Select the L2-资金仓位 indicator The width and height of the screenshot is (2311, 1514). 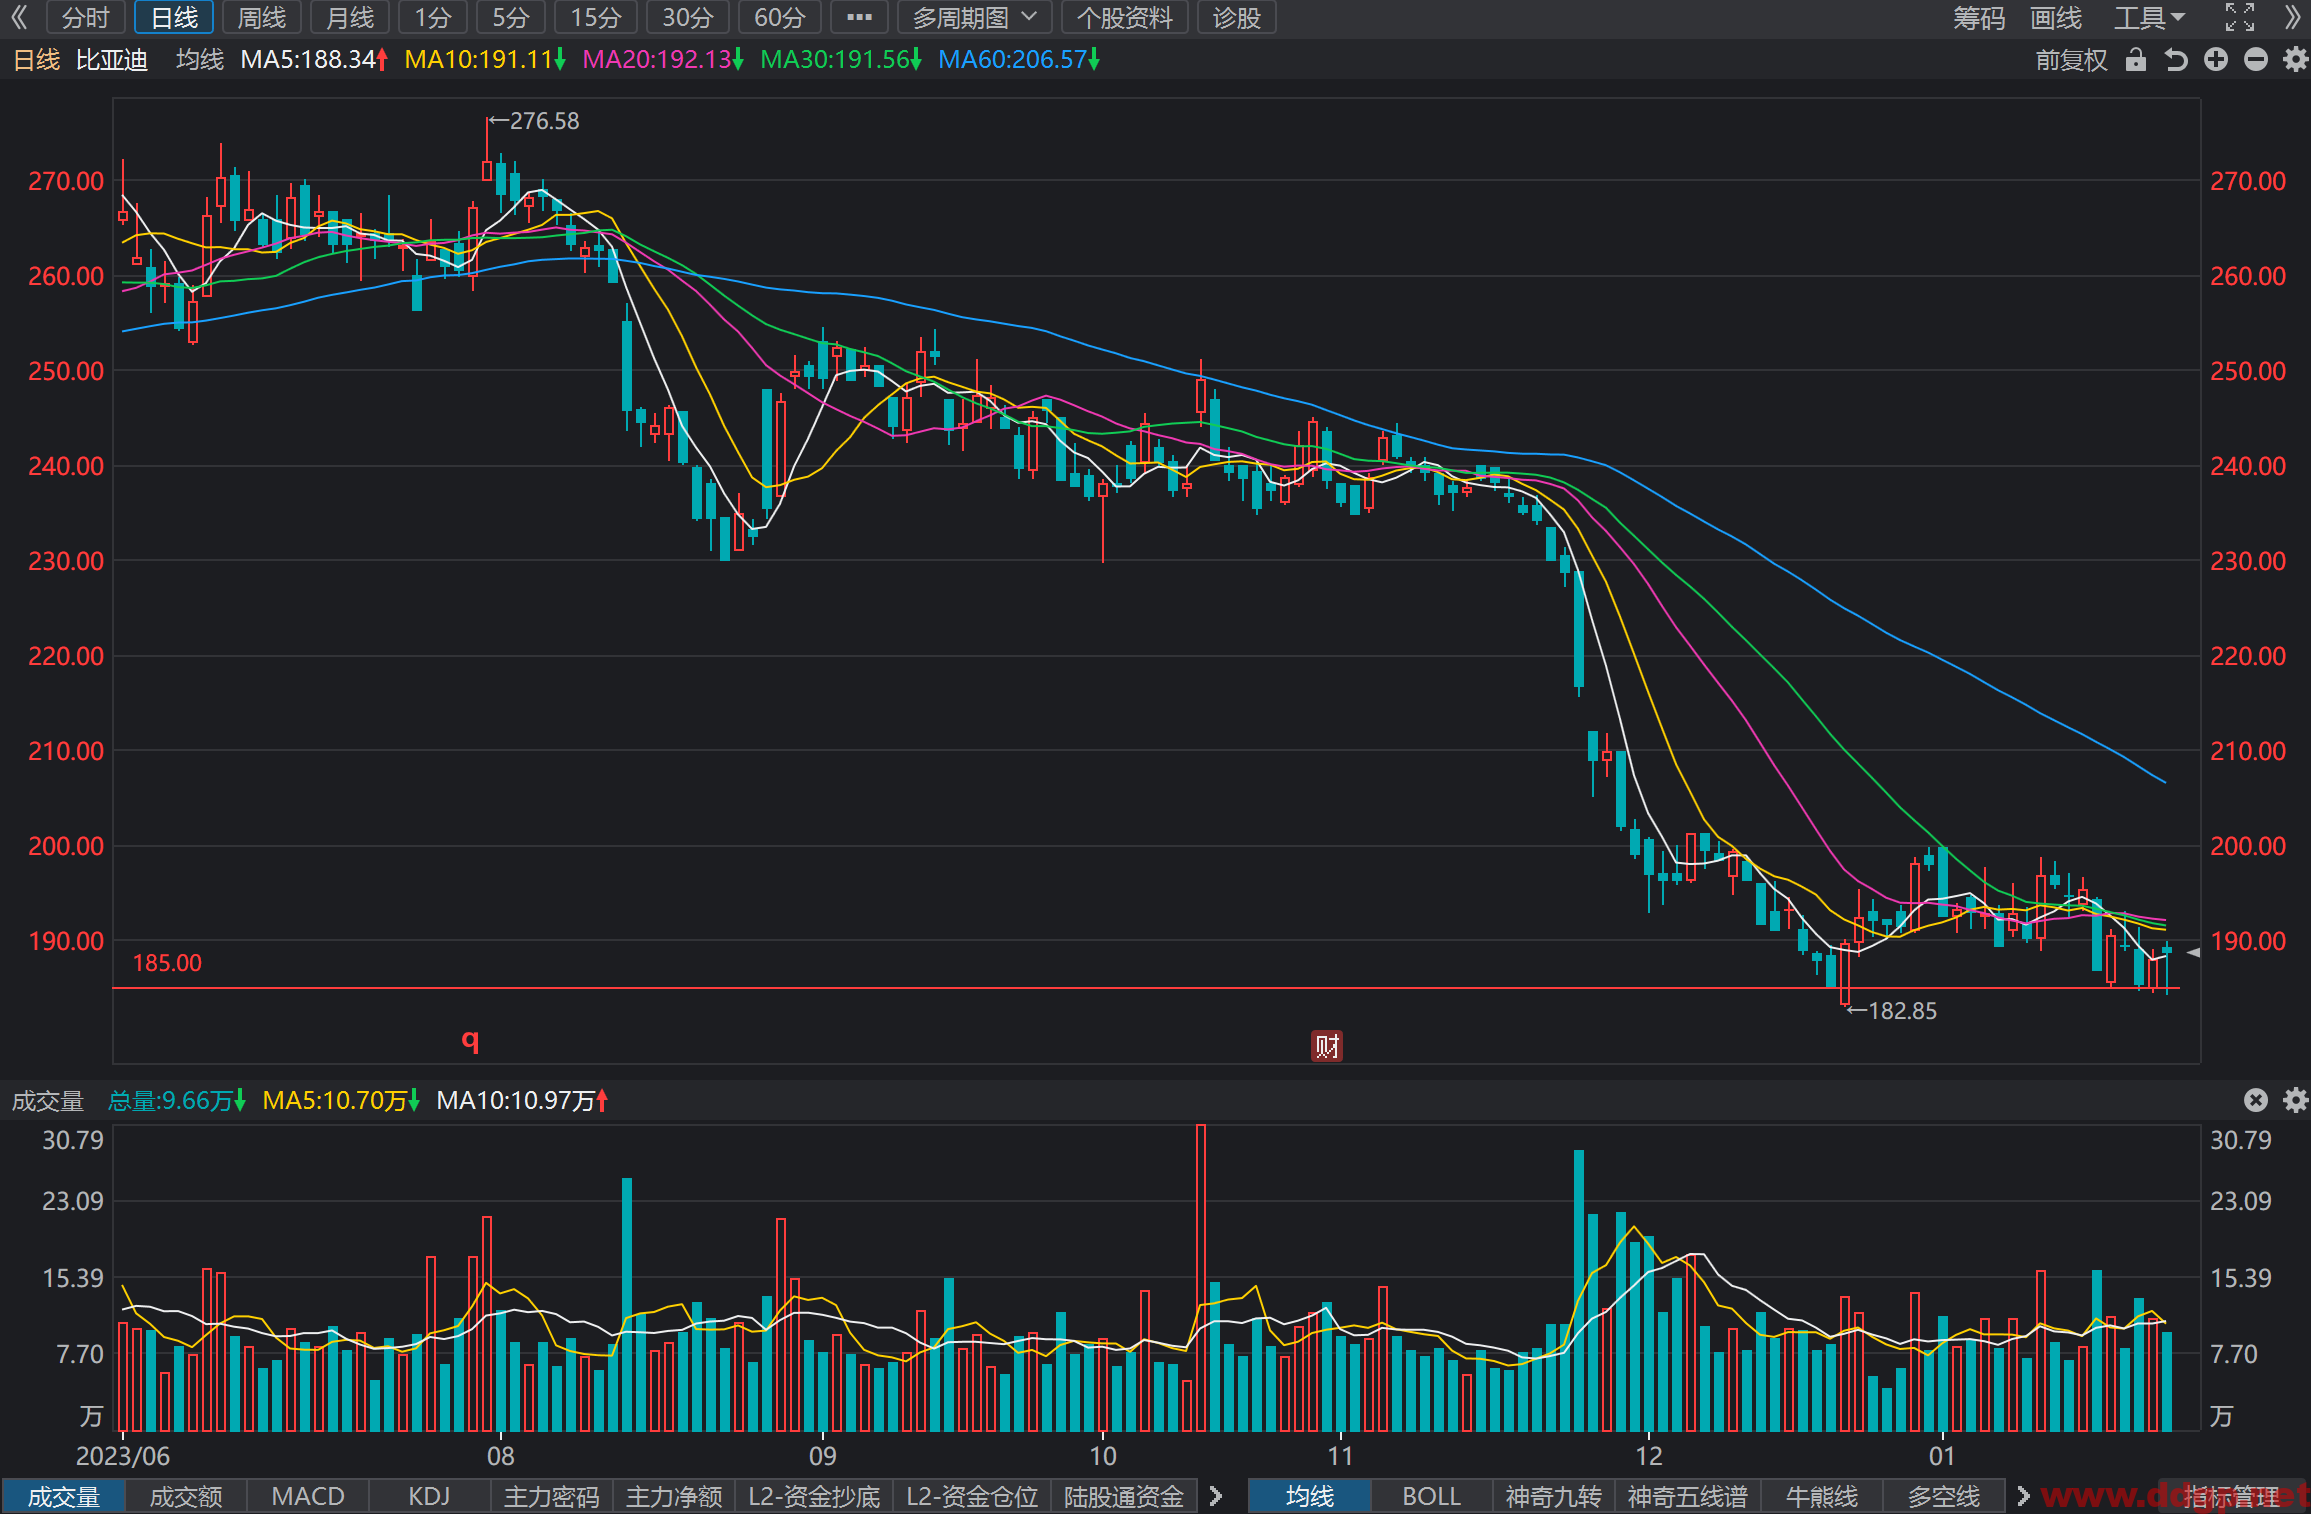click(x=972, y=1496)
